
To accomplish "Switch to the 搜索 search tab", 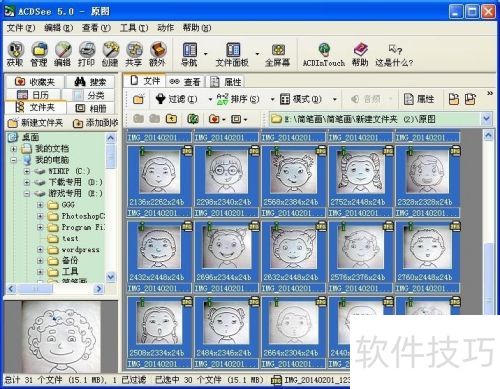I will point(90,82).
